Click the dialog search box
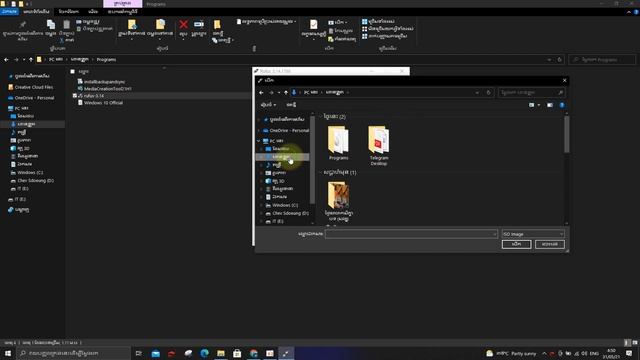The image size is (640, 360). [x=531, y=93]
